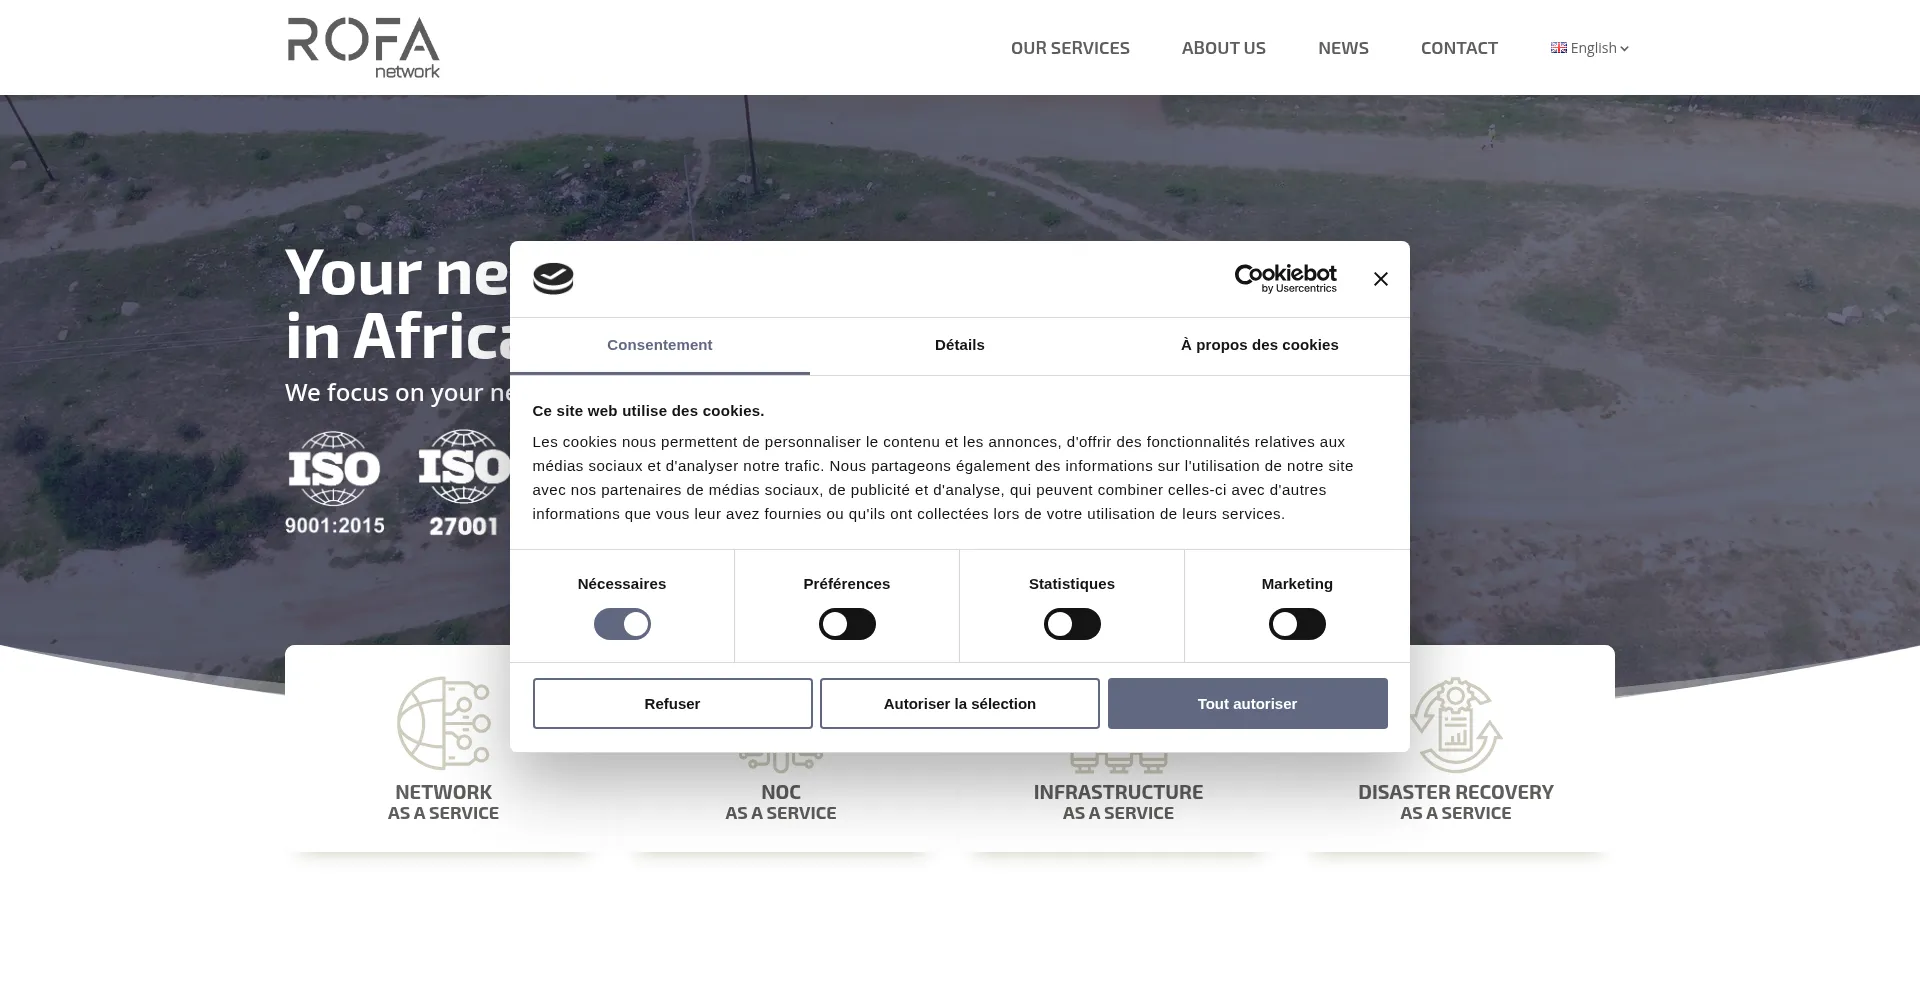Click the Autoriser la sélection button

click(959, 704)
